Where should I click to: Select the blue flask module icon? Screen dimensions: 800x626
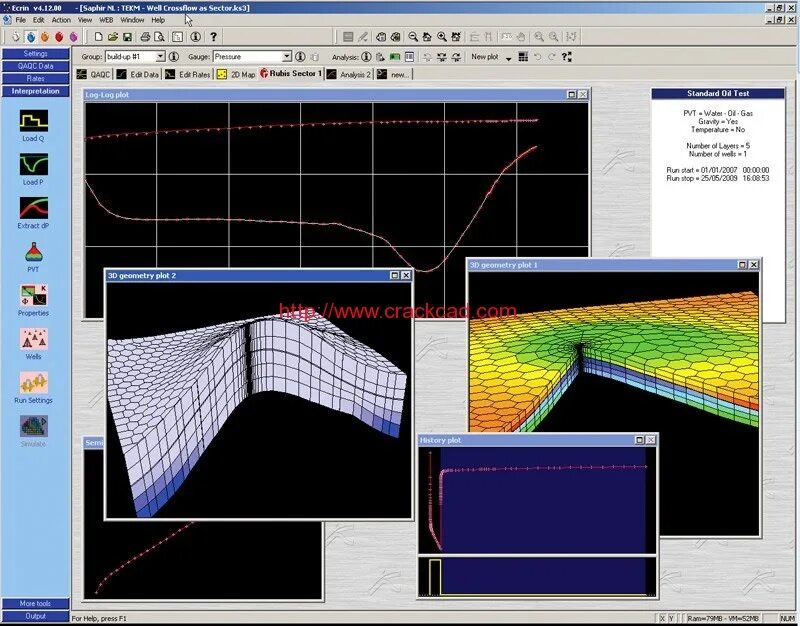click(x=31, y=37)
